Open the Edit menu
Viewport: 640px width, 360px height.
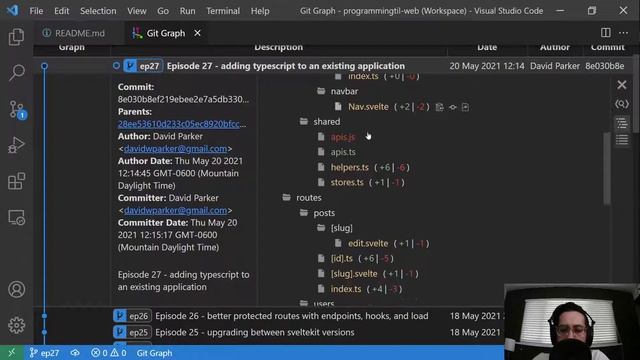pos(62,11)
